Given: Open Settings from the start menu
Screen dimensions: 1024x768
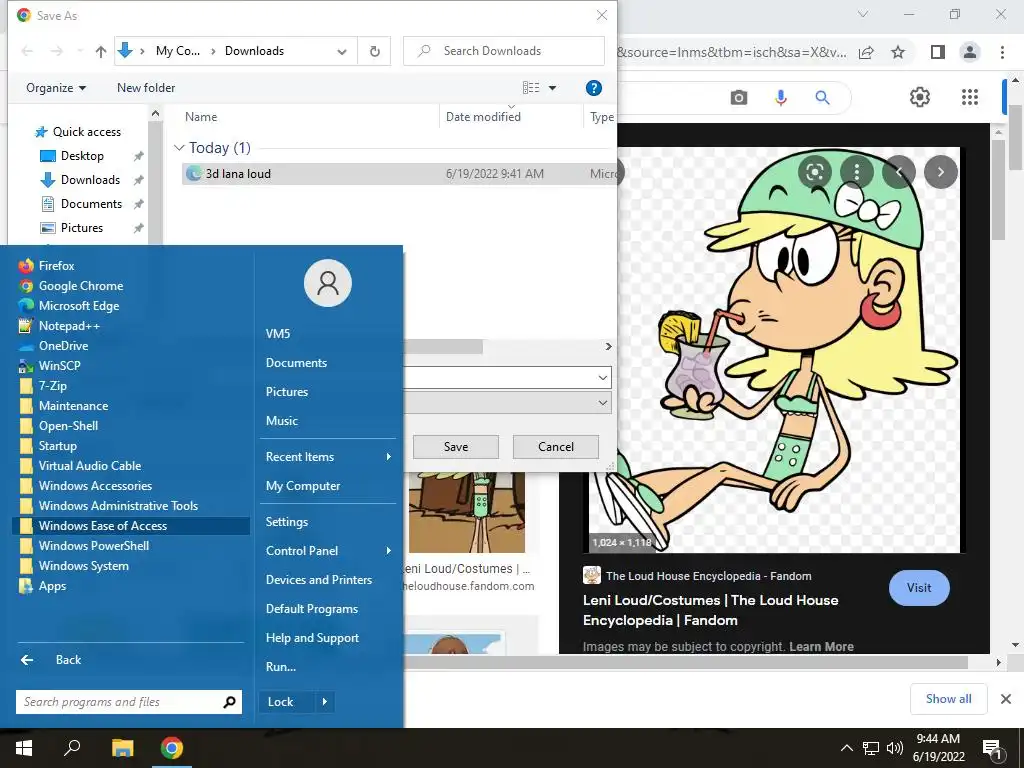Looking at the screenshot, I should tap(287, 522).
